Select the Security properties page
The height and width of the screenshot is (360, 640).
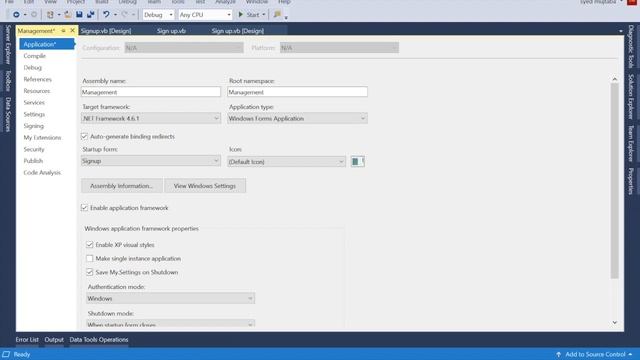tap(34, 149)
